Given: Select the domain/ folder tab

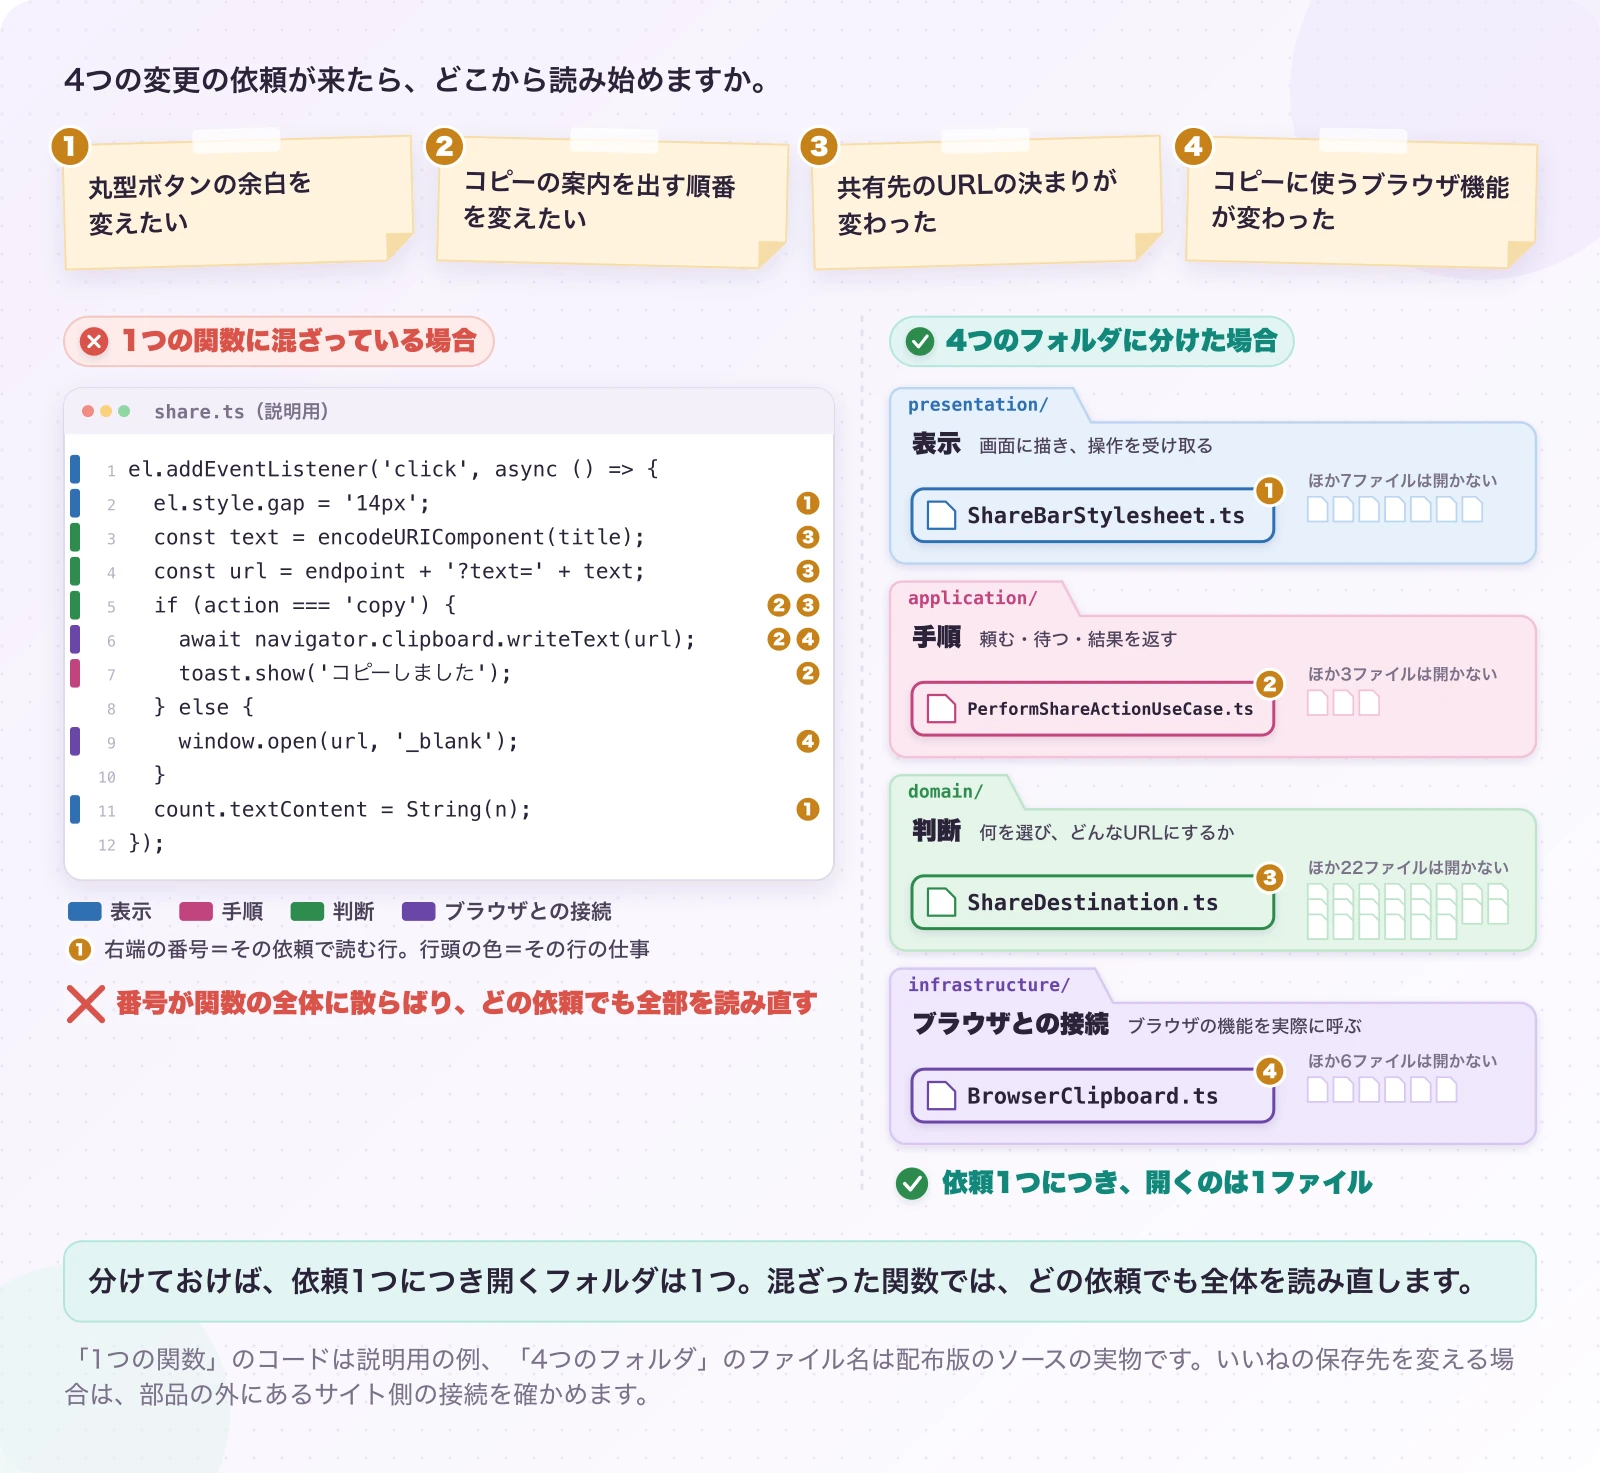Looking at the screenshot, I should [945, 791].
